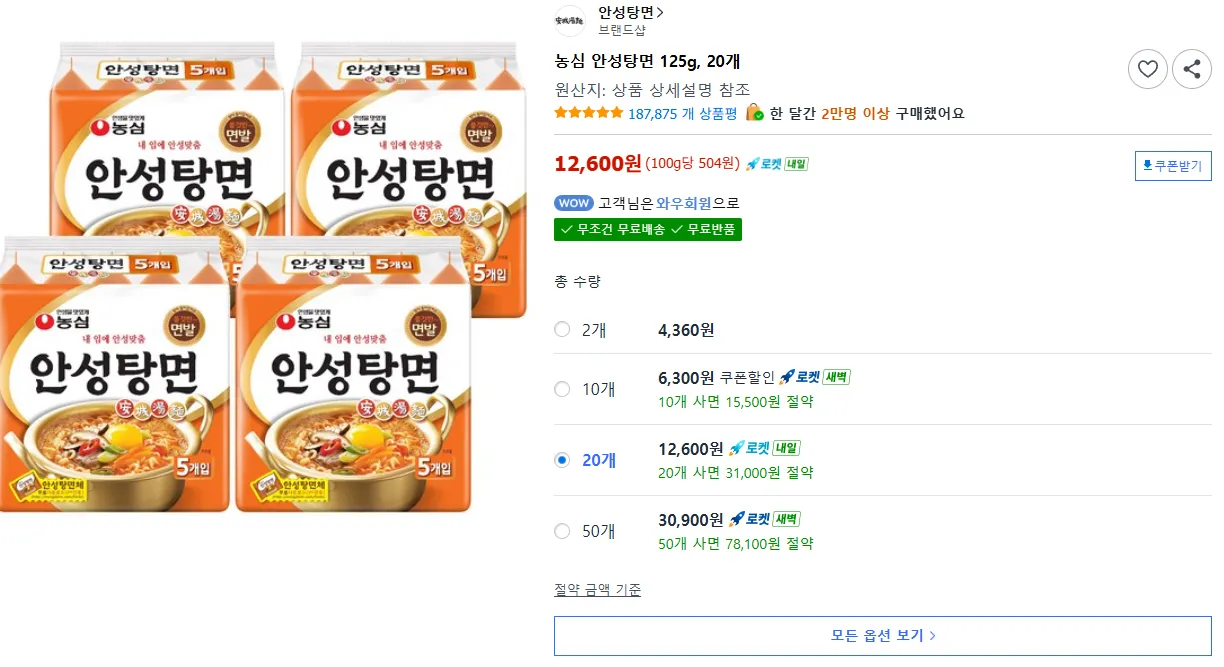Click the share icon button
The image size is (1224, 667).
(x=1191, y=69)
